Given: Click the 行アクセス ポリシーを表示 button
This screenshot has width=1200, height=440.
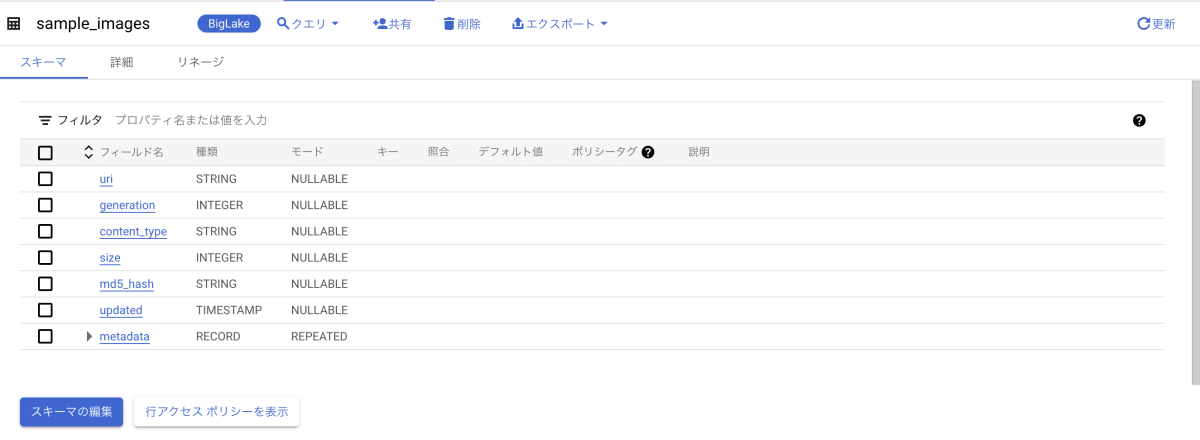Looking at the screenshot, I should point(217,411).
